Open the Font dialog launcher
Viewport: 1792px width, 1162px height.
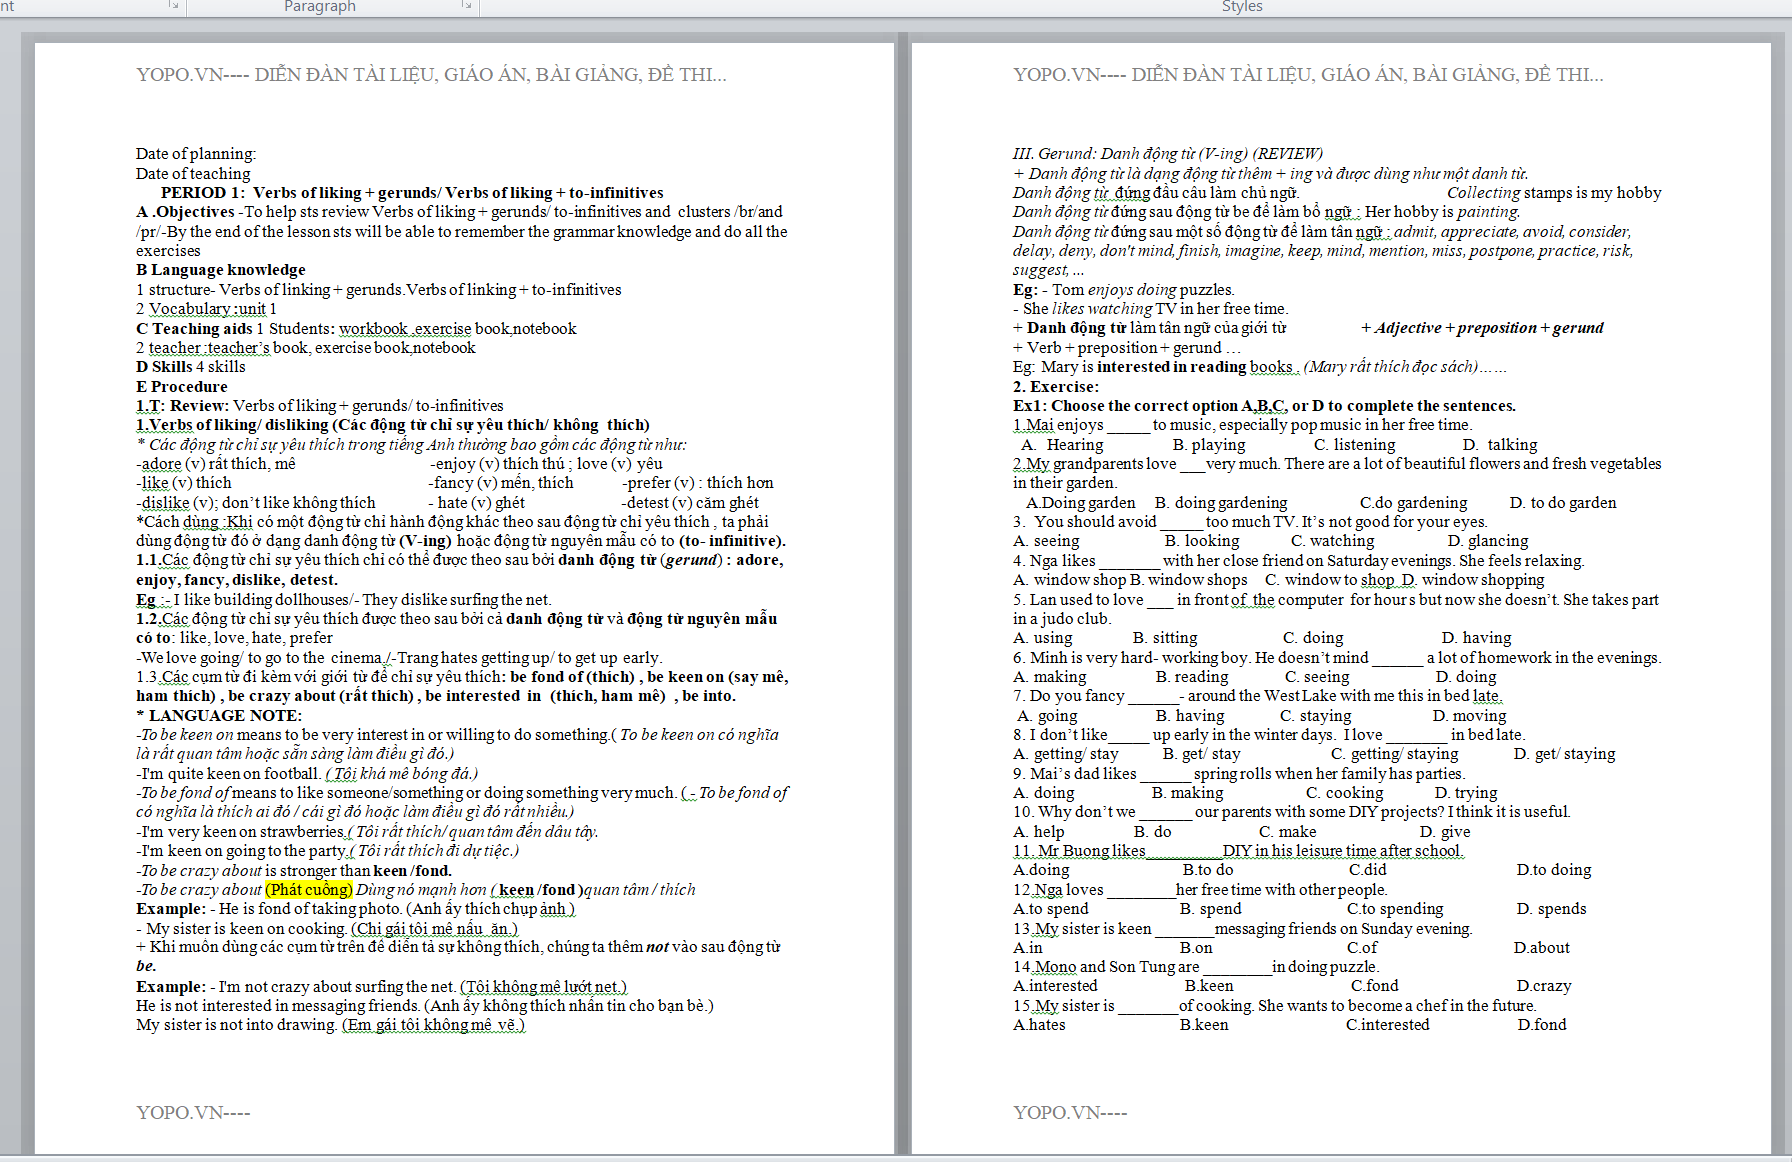tap(173, 6)
